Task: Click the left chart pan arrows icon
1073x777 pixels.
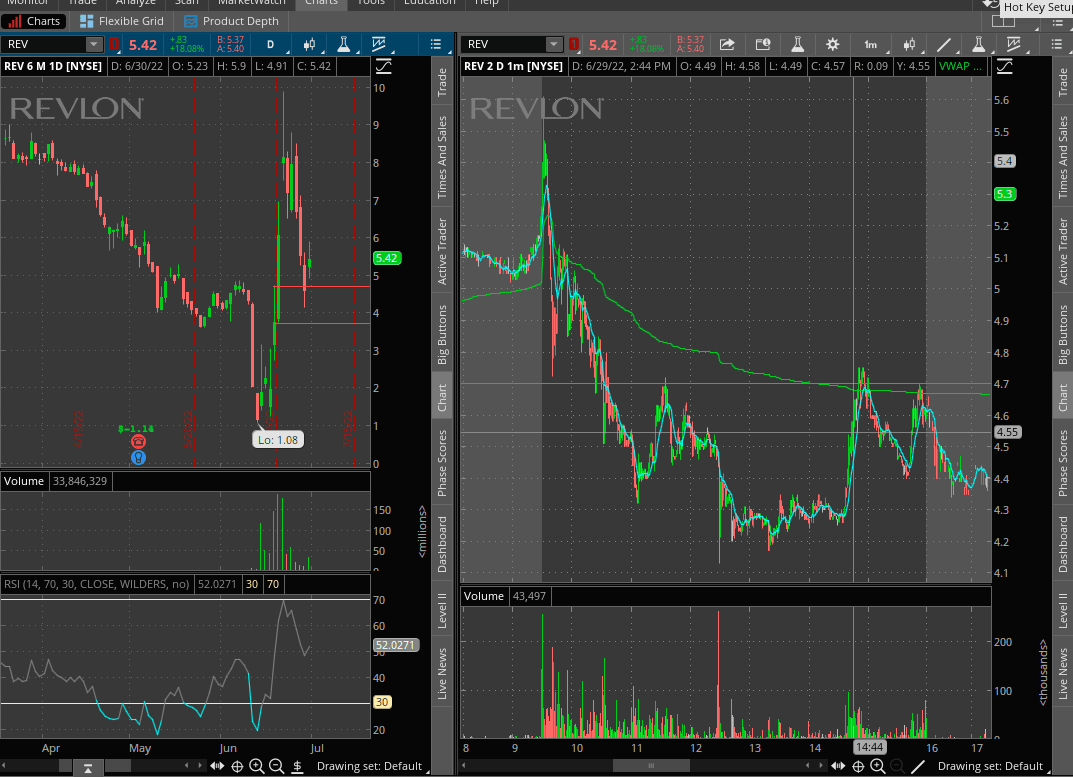Action: point(217,766)
